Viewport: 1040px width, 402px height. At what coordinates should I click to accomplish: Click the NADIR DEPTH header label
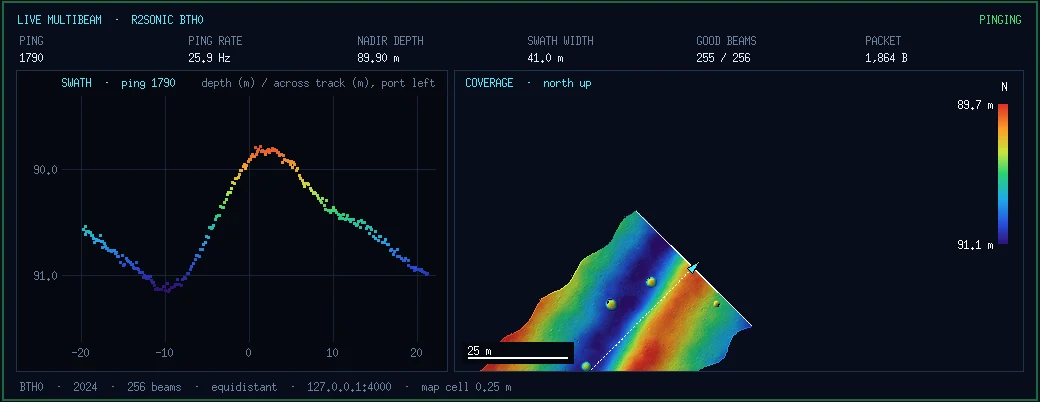[x=390, y=41]
